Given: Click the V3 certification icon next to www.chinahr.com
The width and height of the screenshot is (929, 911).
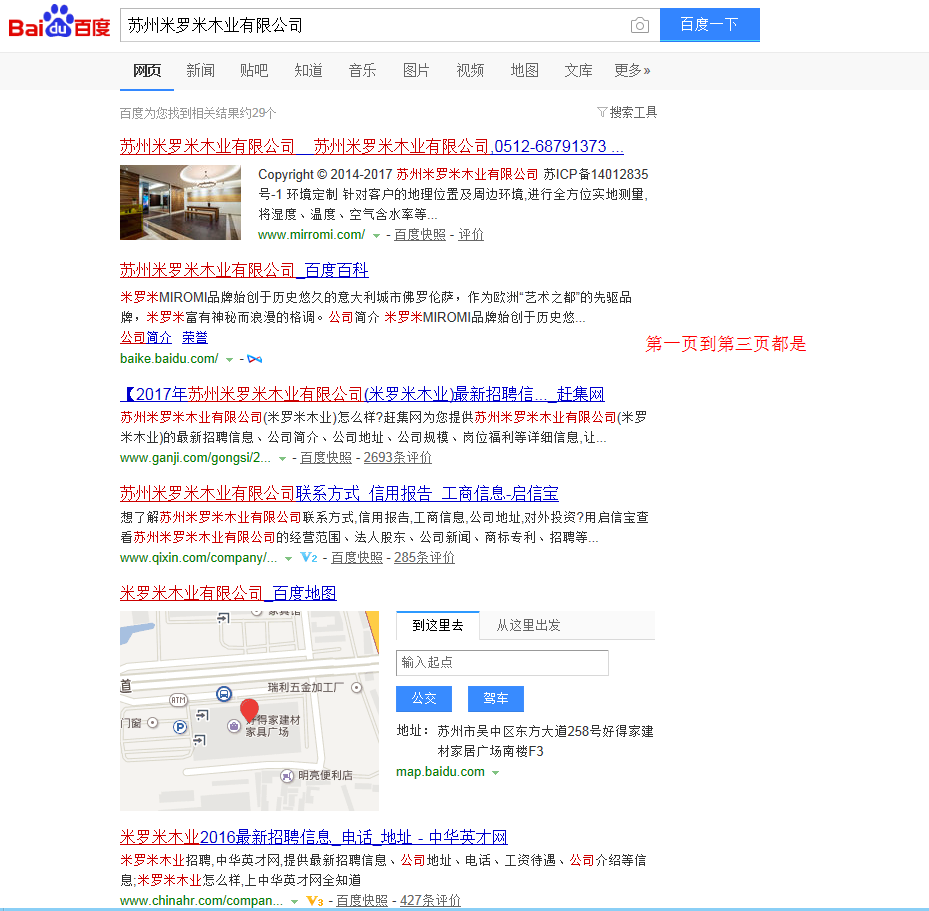Looking at the screenshot, I should [313, 900].
